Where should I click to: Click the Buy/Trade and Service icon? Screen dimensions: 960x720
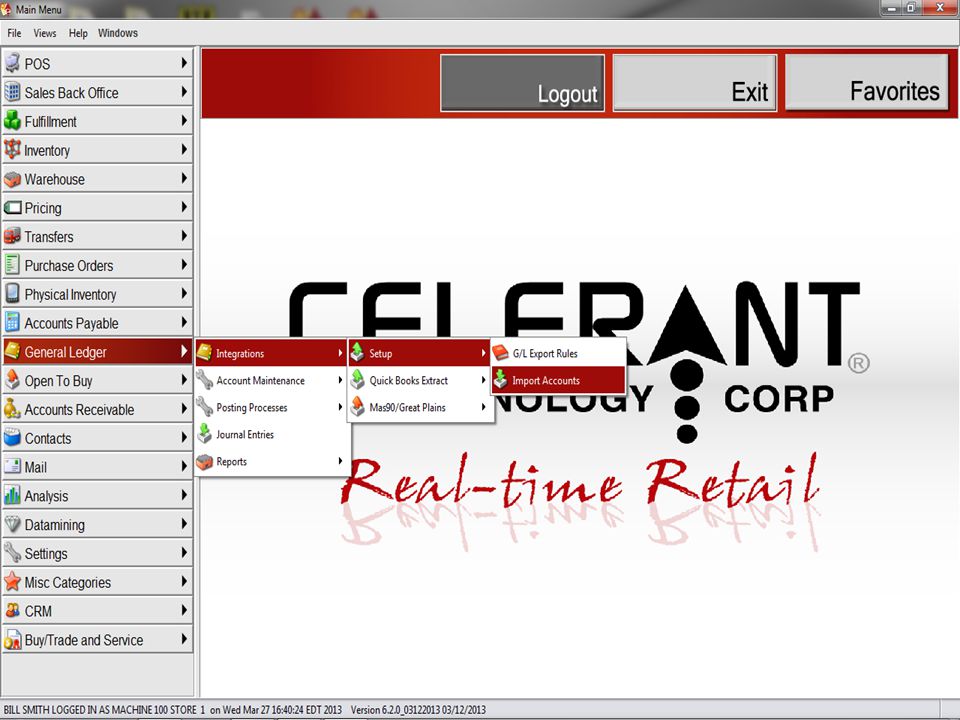pyautogui.click(x=12, y=640)
